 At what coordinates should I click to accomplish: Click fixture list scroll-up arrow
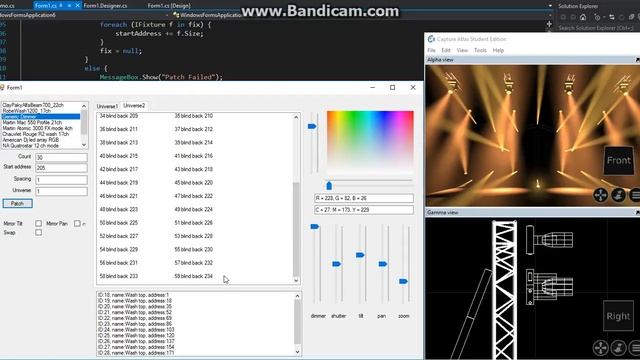(x=84, y=106)
